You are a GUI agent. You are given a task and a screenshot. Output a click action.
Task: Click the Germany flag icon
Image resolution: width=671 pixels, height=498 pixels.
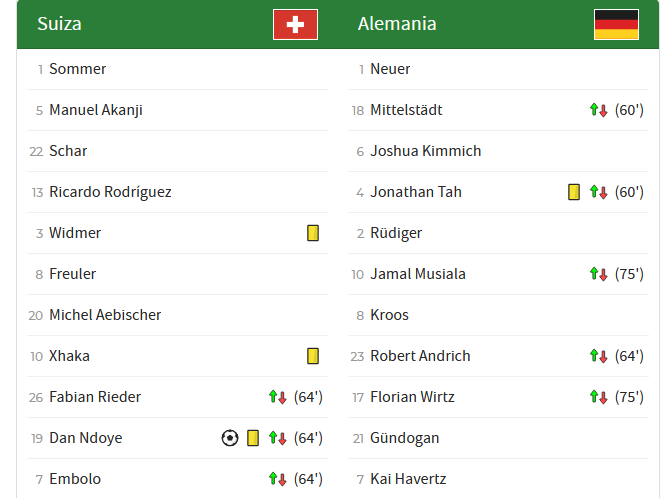(x=616, y=24)
